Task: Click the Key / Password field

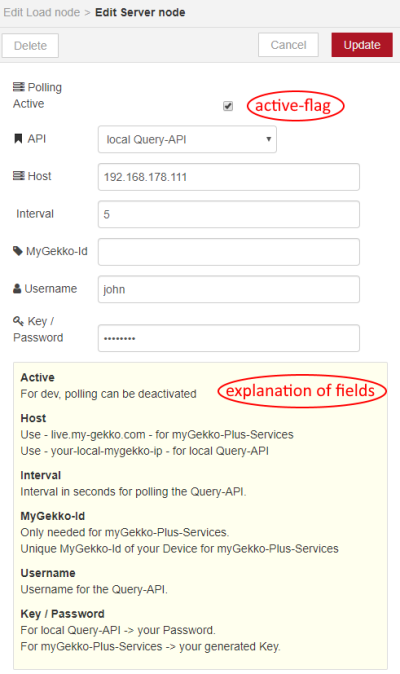Action: (x=229, y=338)
